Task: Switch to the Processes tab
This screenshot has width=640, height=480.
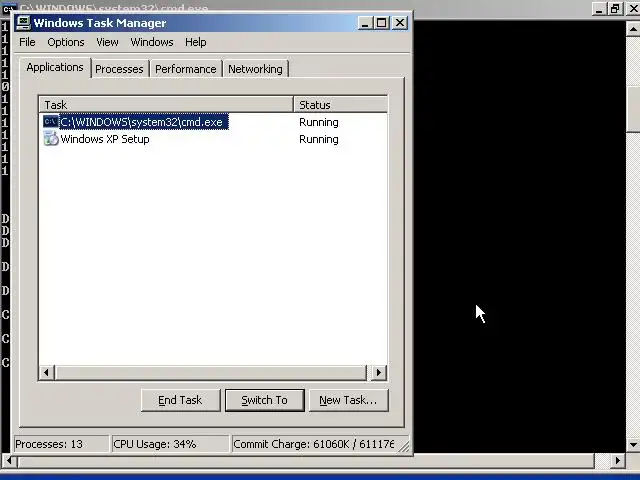Action: [x=119, y=69]
